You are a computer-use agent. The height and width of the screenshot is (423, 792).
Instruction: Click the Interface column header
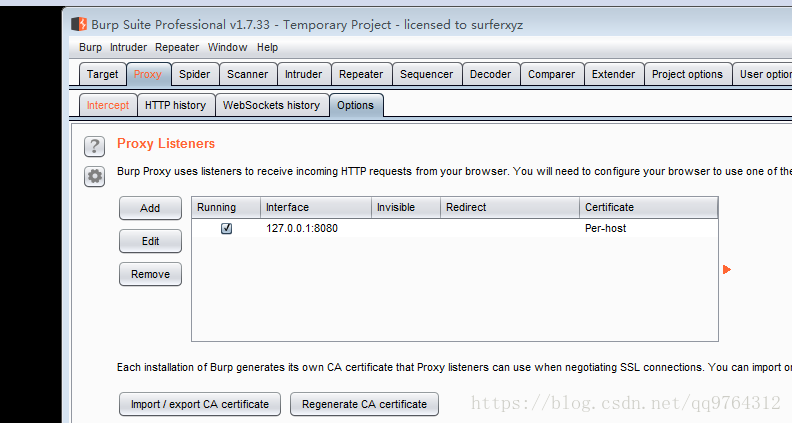pyautogui.click(x=316, y=207)
